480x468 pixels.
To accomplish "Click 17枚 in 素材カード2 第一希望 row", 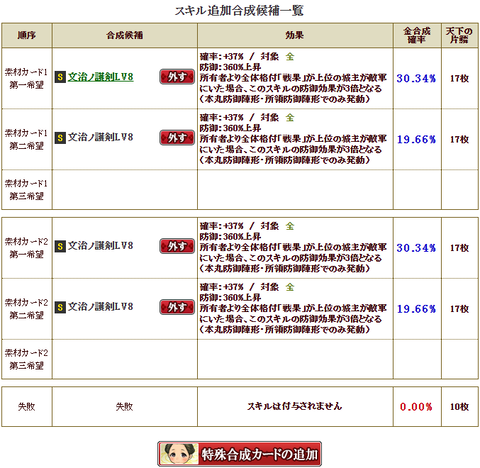I will [x=459, y=248].
